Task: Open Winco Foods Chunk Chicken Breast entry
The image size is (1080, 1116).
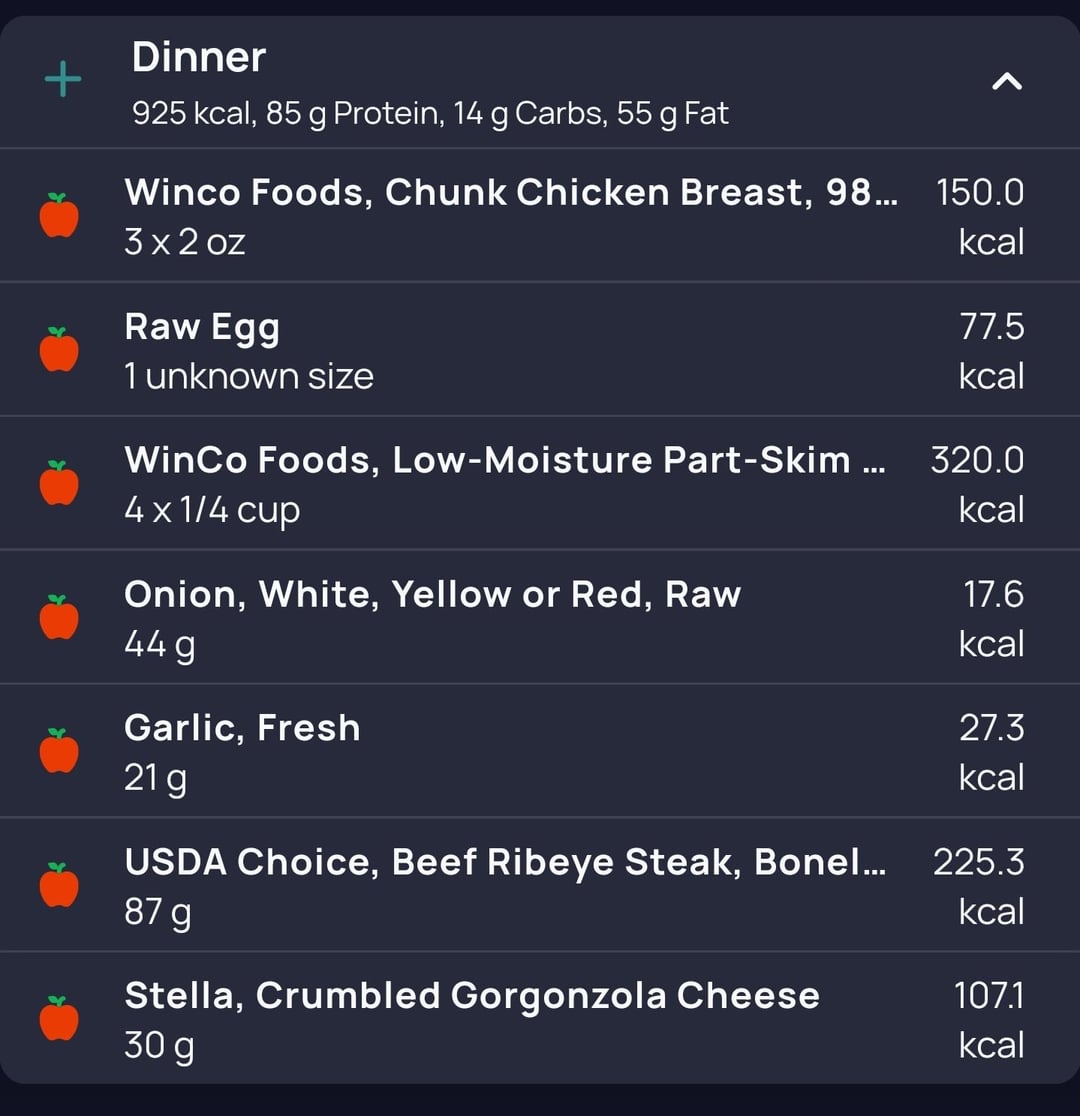Action: tap(510, 193)
